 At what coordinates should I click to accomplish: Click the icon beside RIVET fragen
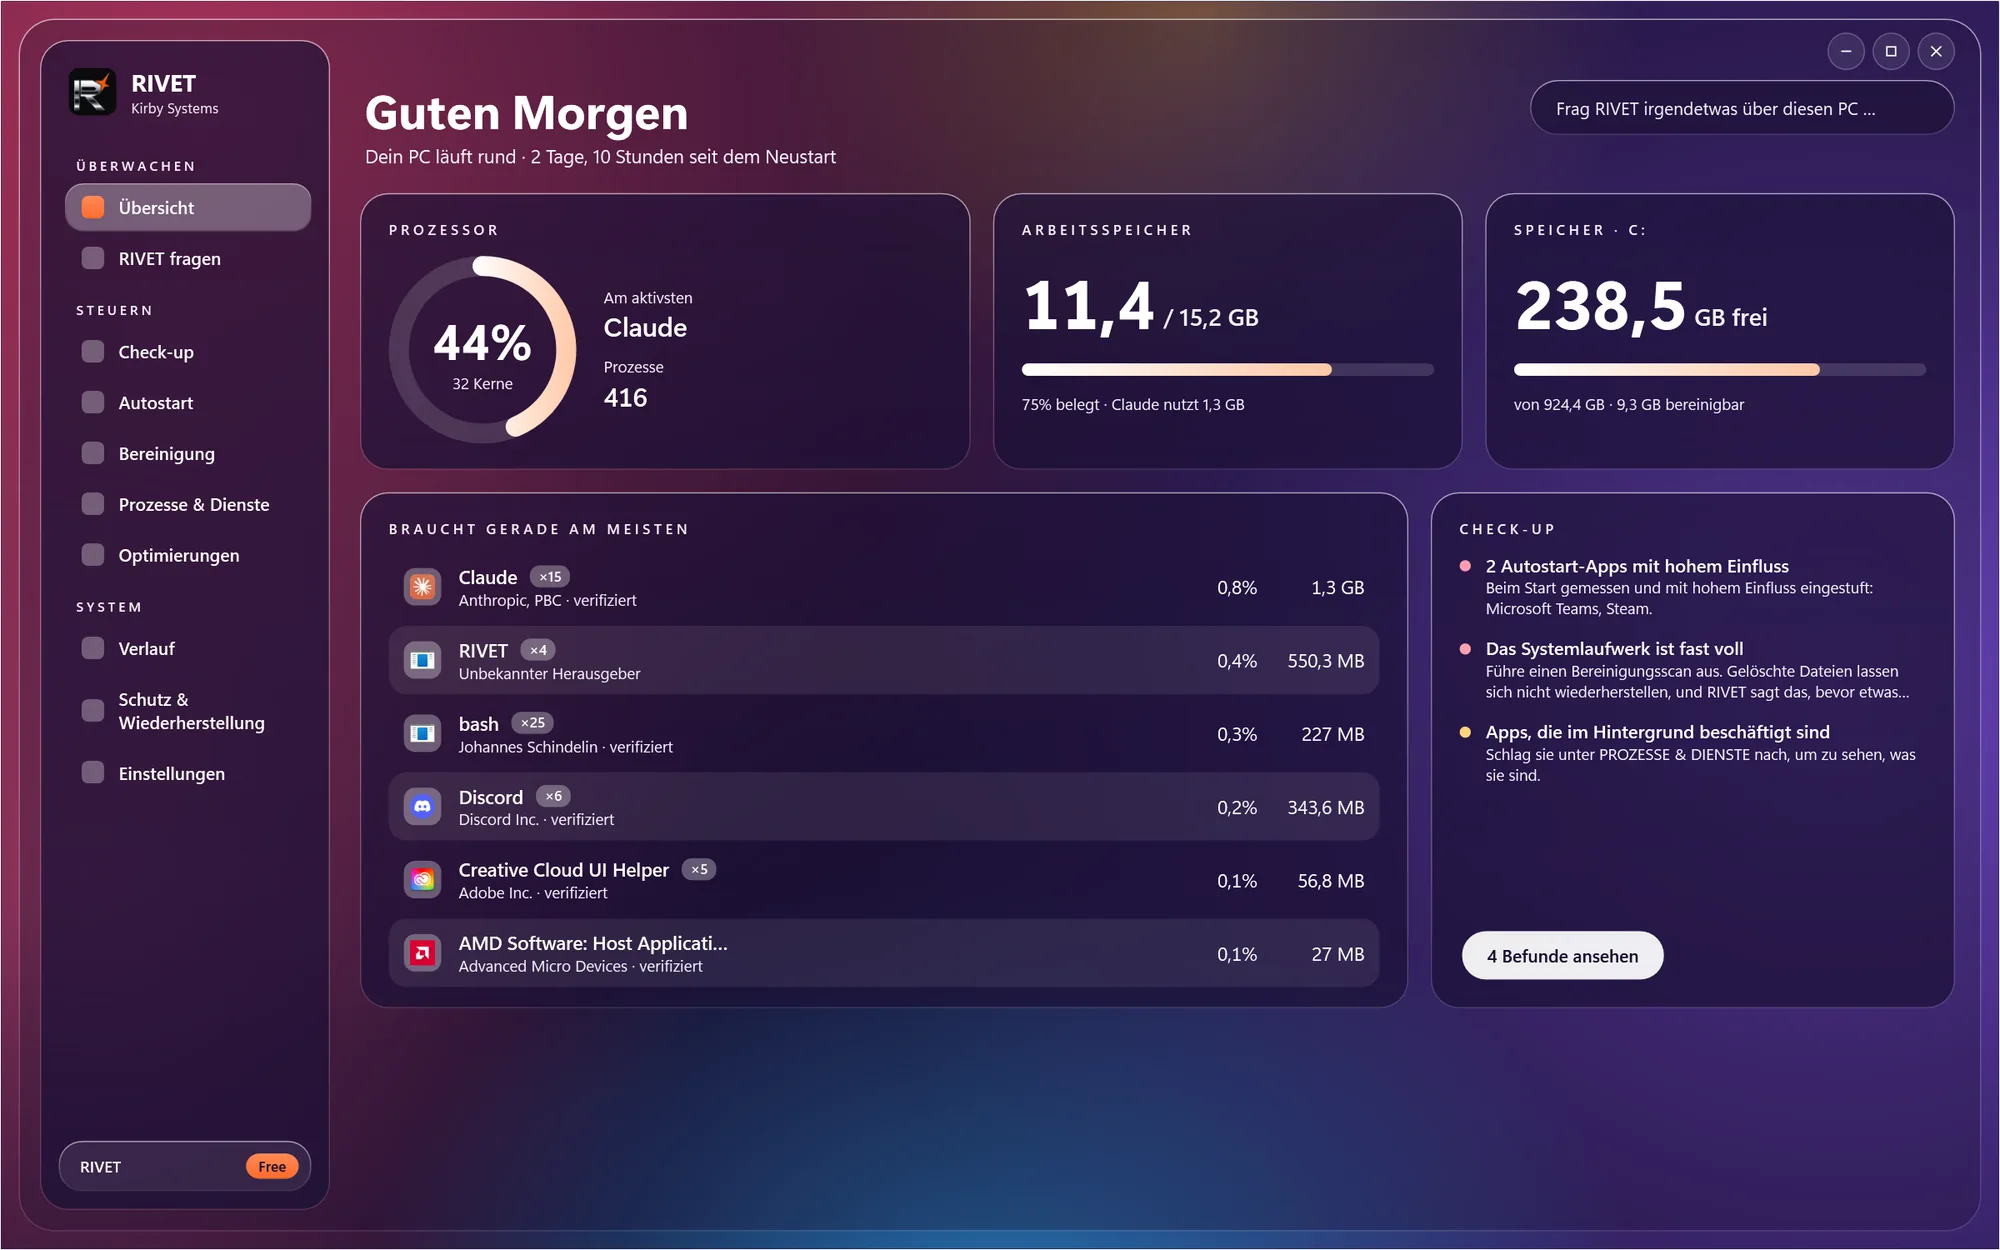93,258
